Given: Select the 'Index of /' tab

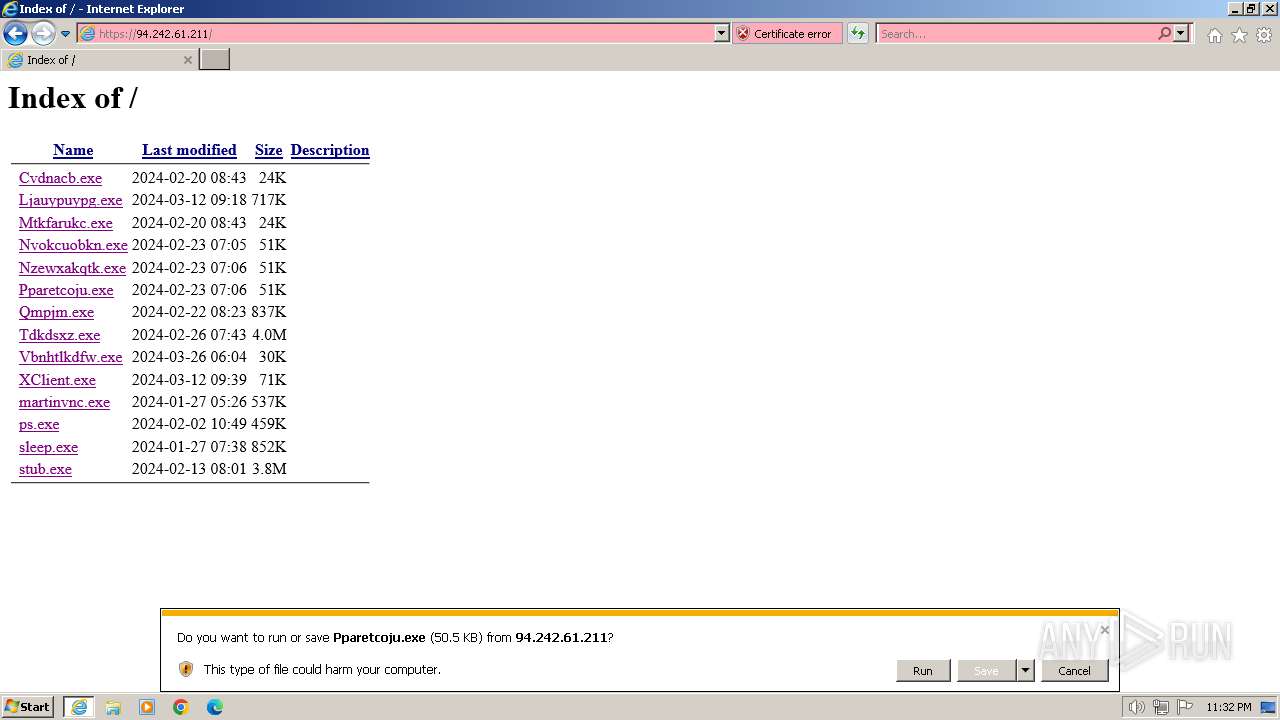Looking at the screenshot, I should [100, 60].
